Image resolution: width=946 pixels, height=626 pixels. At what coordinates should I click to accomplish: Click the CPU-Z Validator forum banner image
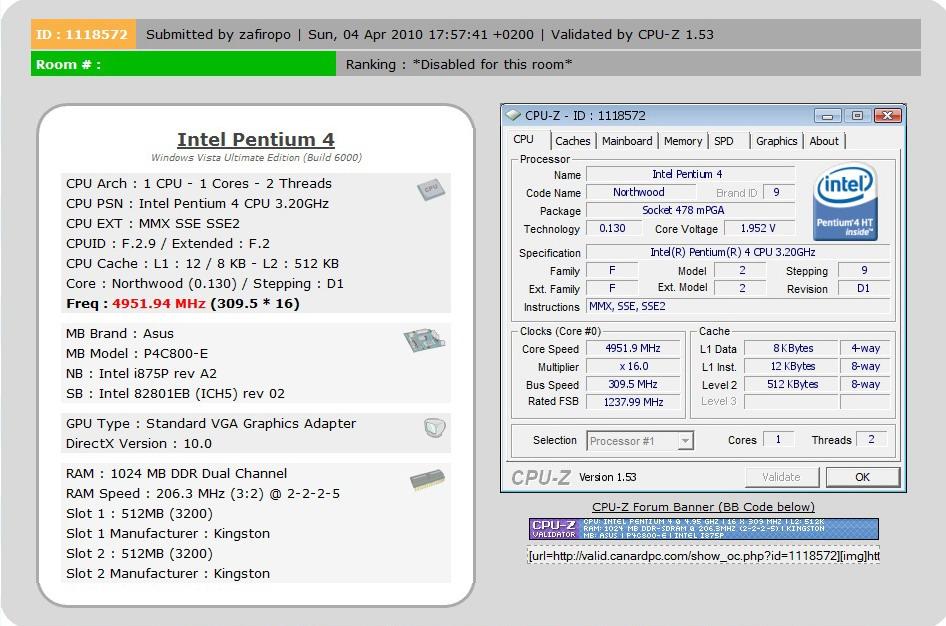703,529
